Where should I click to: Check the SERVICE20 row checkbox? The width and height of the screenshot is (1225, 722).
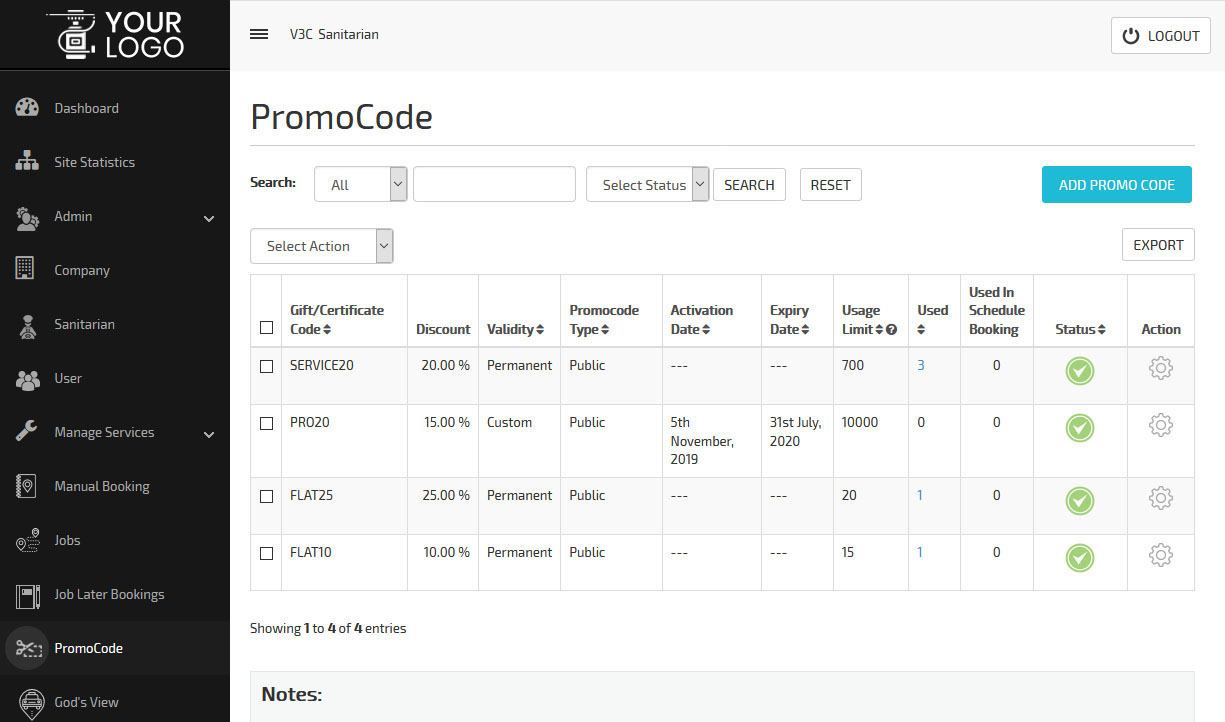click(x=266, y=367)
